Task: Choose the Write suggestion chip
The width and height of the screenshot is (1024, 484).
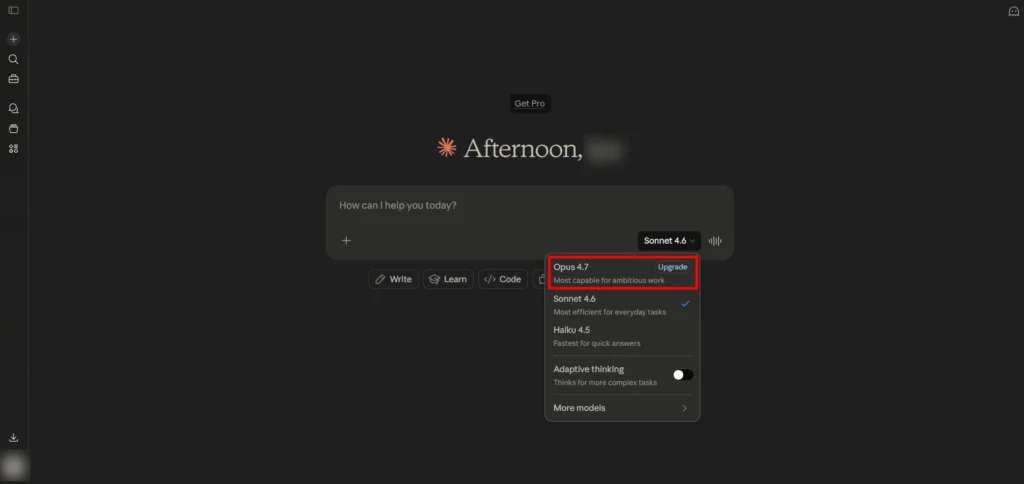Action: click(393, 279)
